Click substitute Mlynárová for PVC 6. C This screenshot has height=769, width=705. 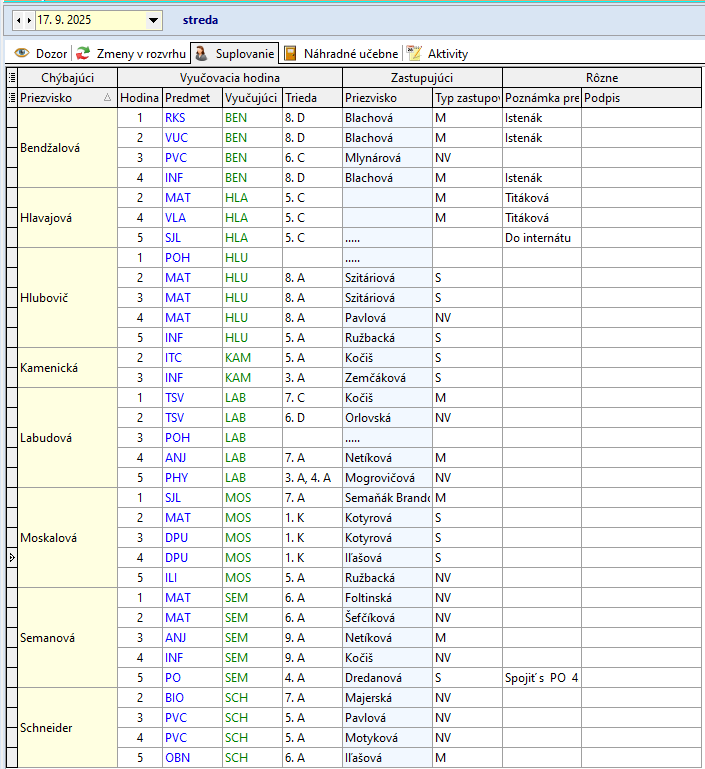pos(387,158)
